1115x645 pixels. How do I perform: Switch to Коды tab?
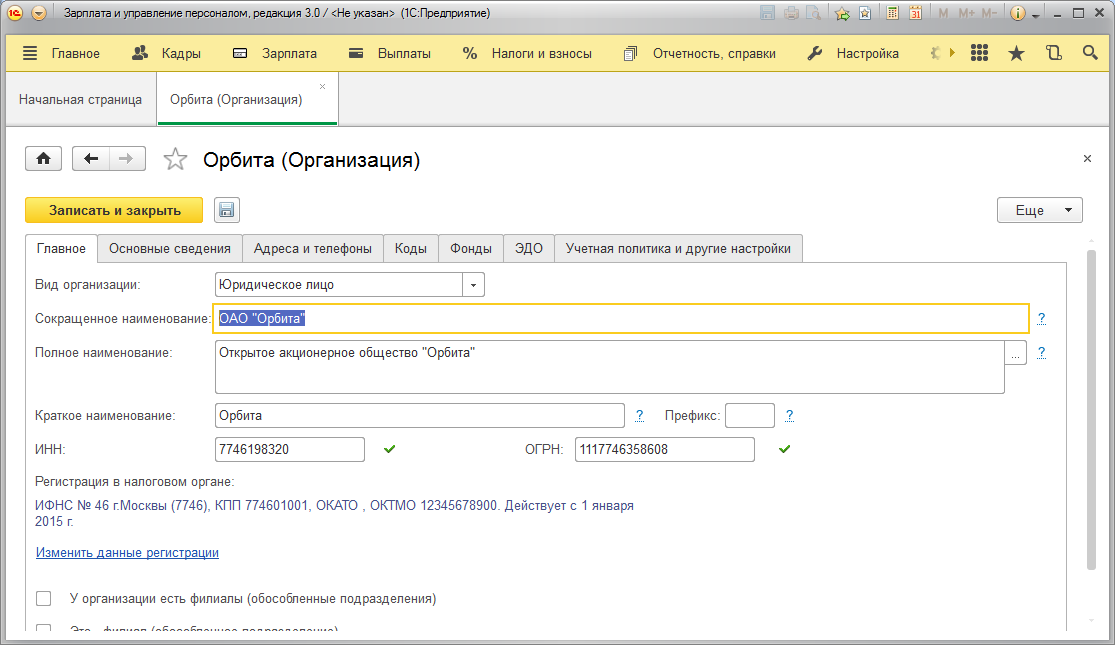point(410,249)
